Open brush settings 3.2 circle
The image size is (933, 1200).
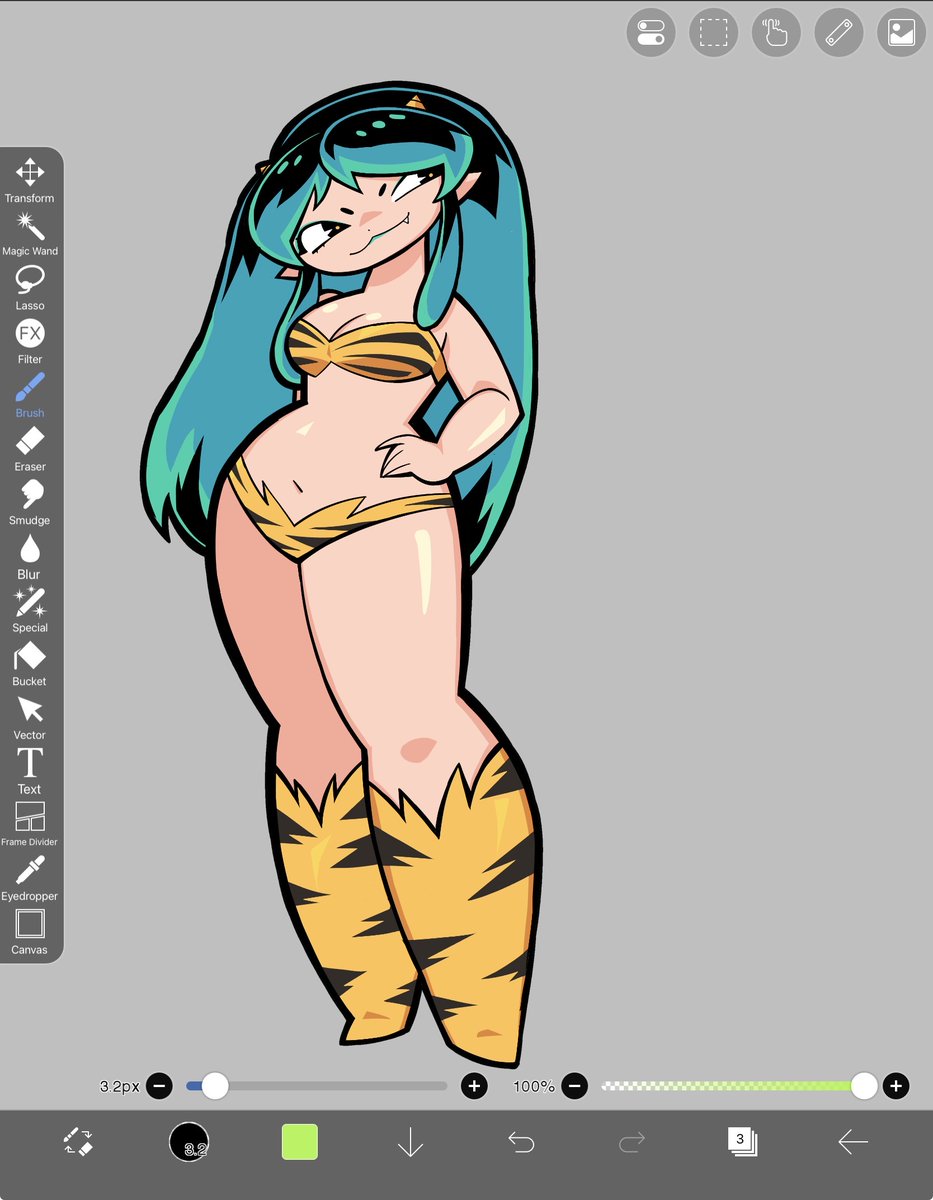[189, 1141]
